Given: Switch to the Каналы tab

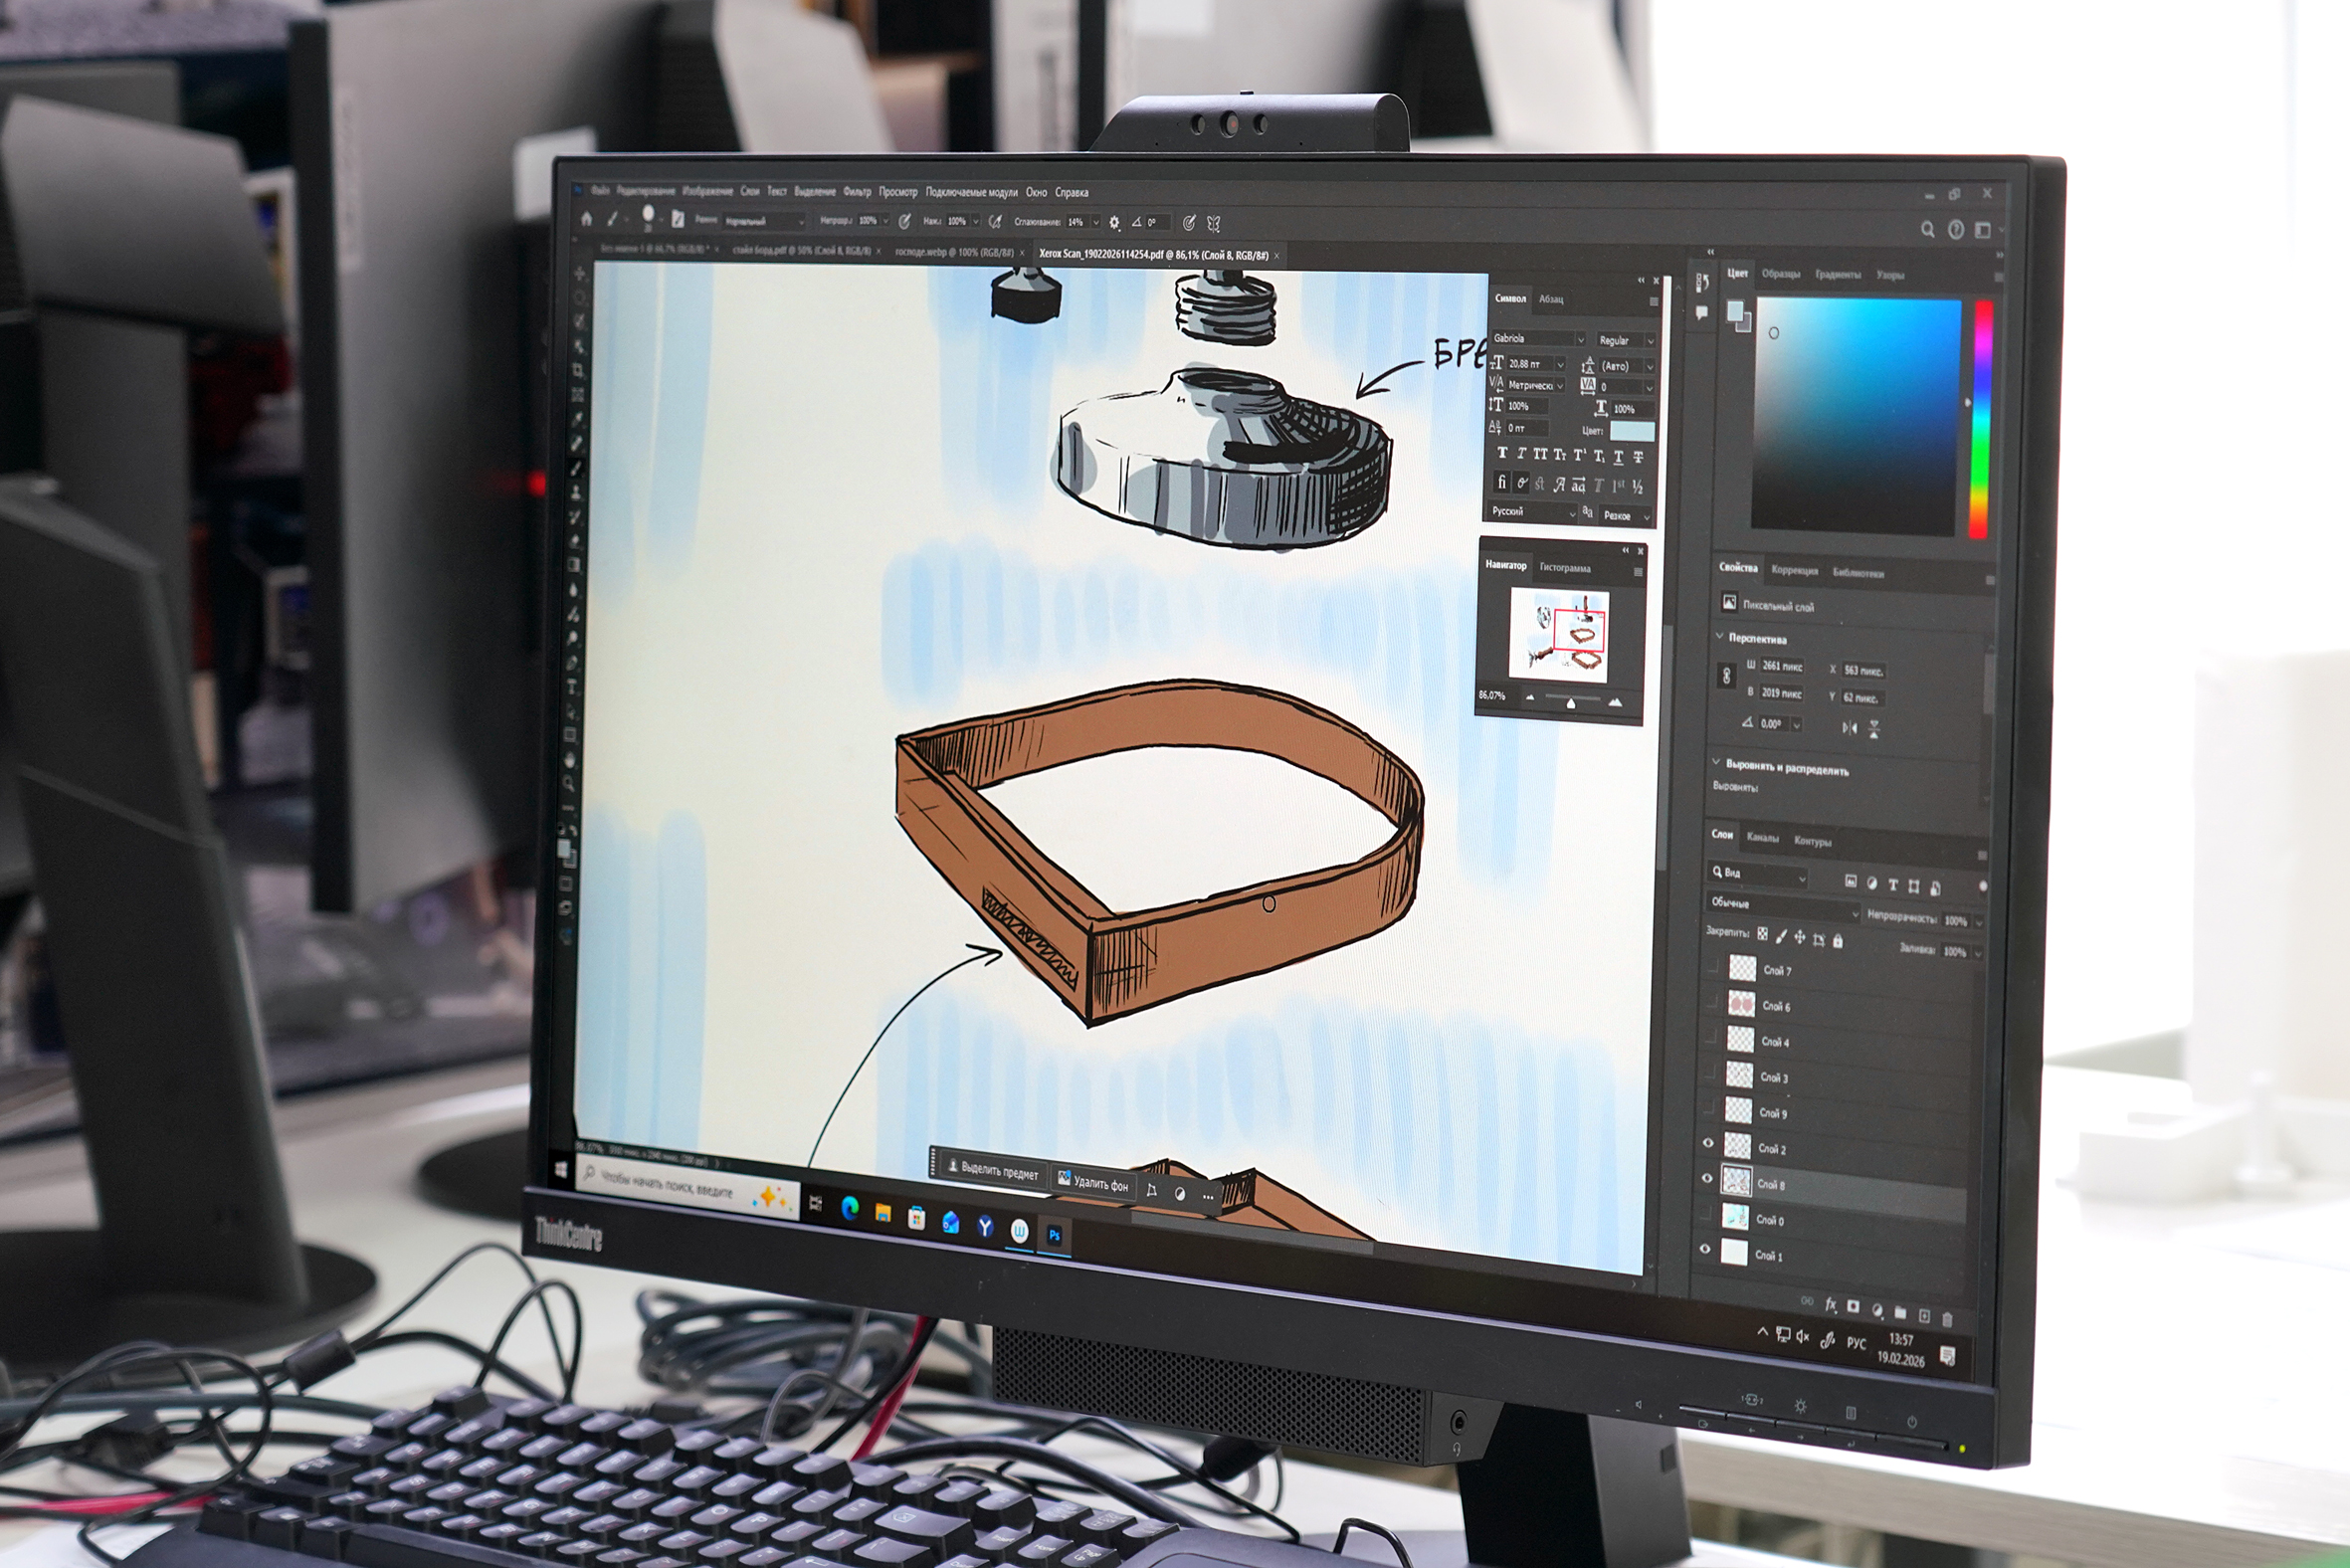Looking at the screenshot, I should pyautogui.click(x=1762, y=838).
